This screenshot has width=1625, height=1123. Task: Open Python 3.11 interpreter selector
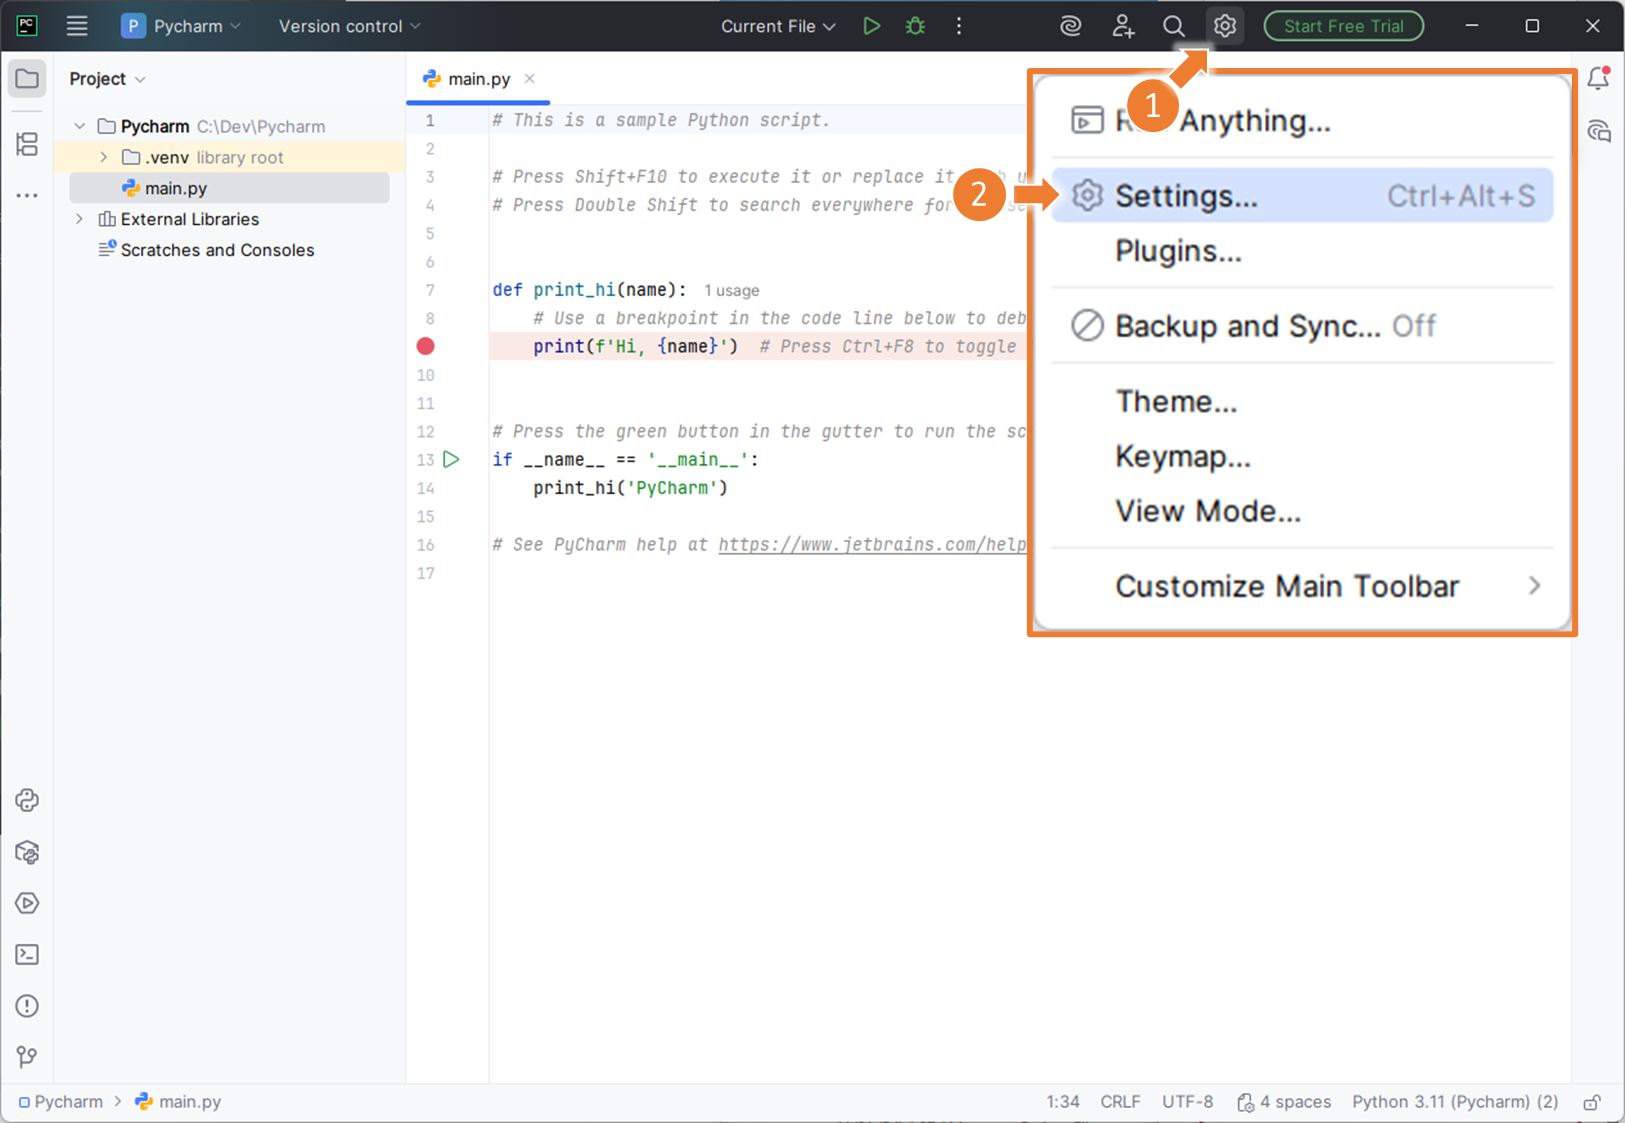point(1455,1102)
